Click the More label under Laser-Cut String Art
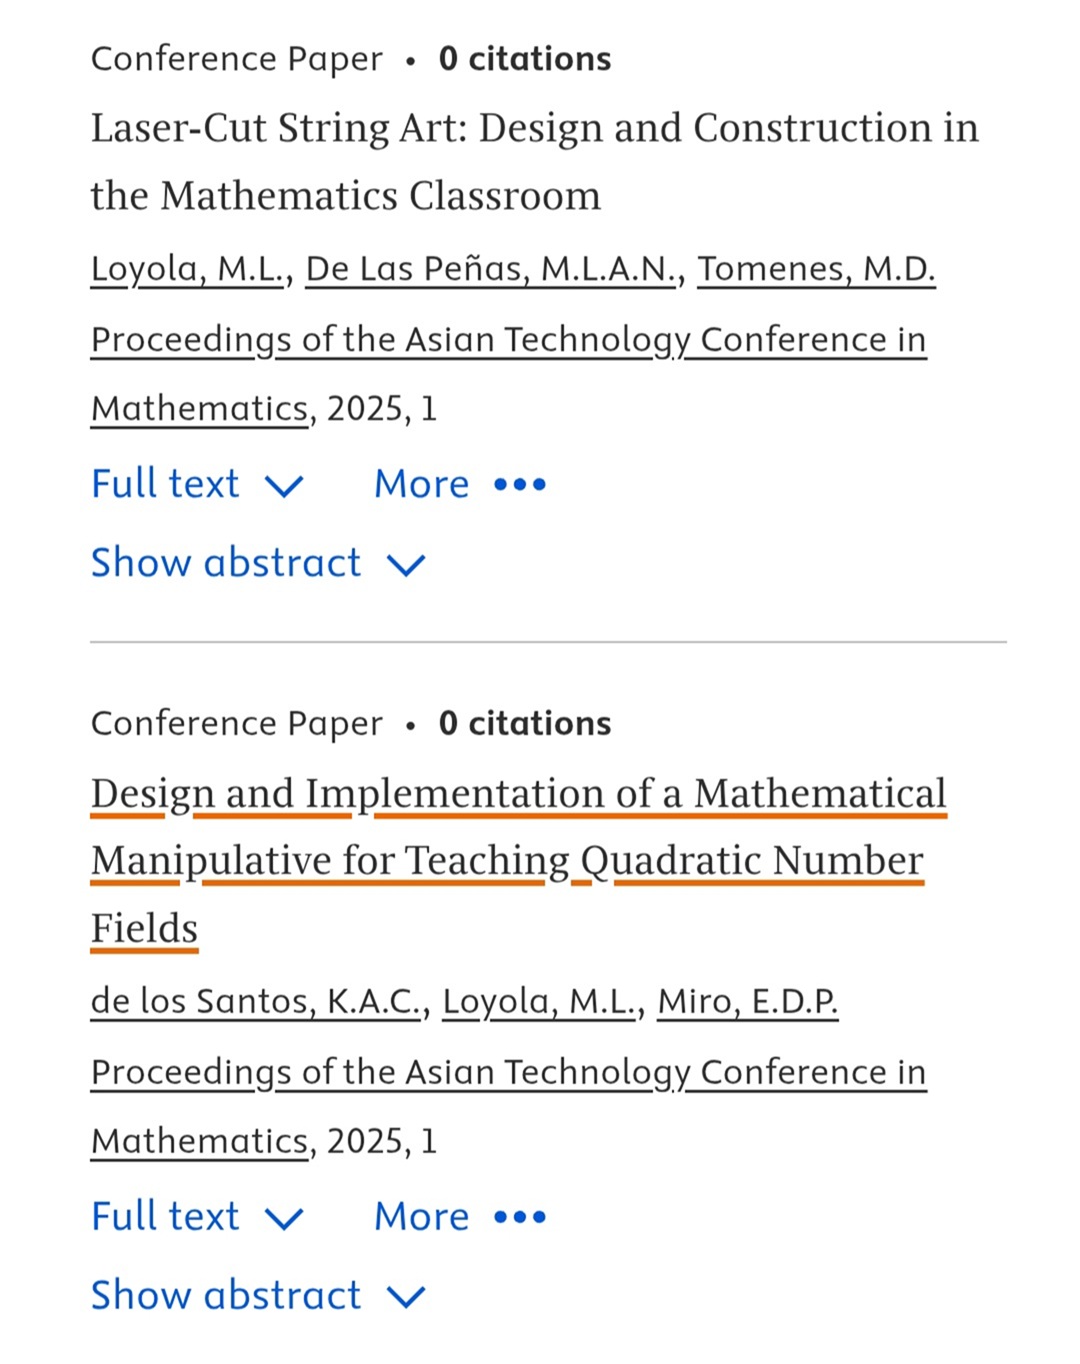 pos(421,485)
